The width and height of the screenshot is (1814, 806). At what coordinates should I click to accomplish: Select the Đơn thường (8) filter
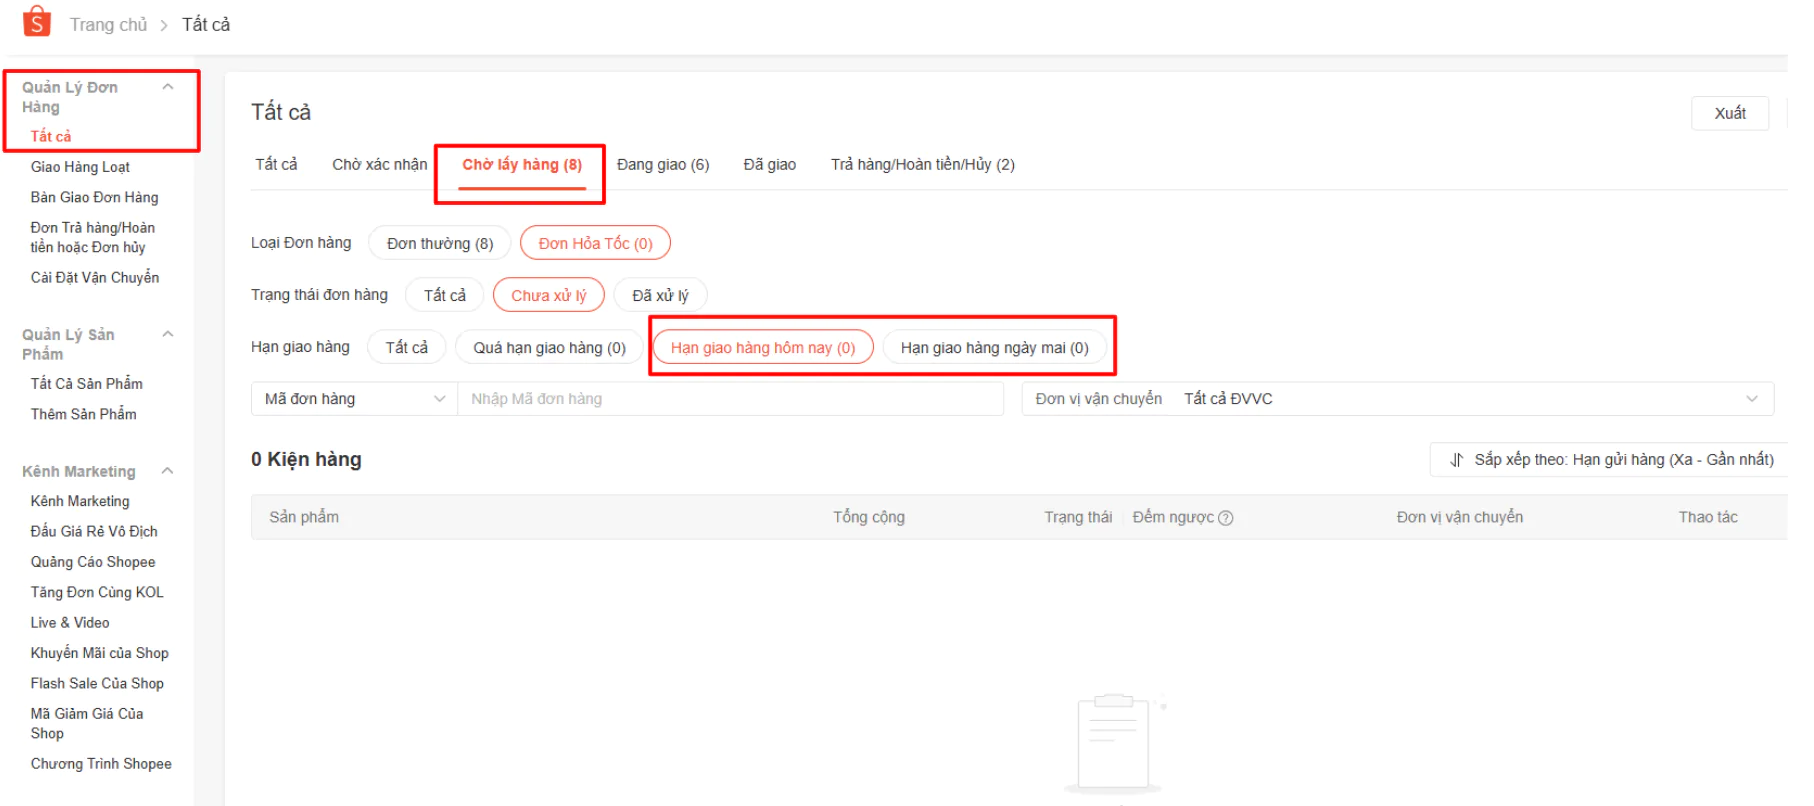tap(439, 244)
